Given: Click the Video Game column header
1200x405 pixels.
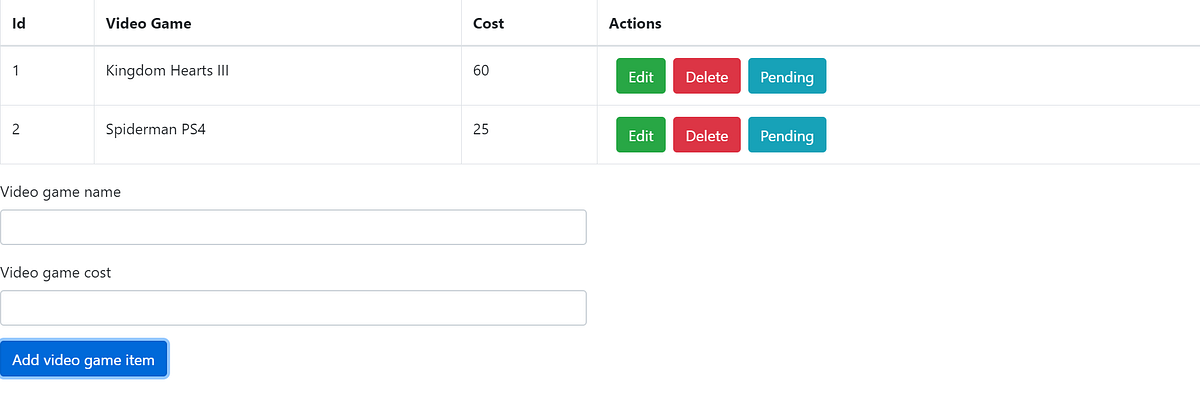Looking at the screenshot, I should (x=148, y=23).
